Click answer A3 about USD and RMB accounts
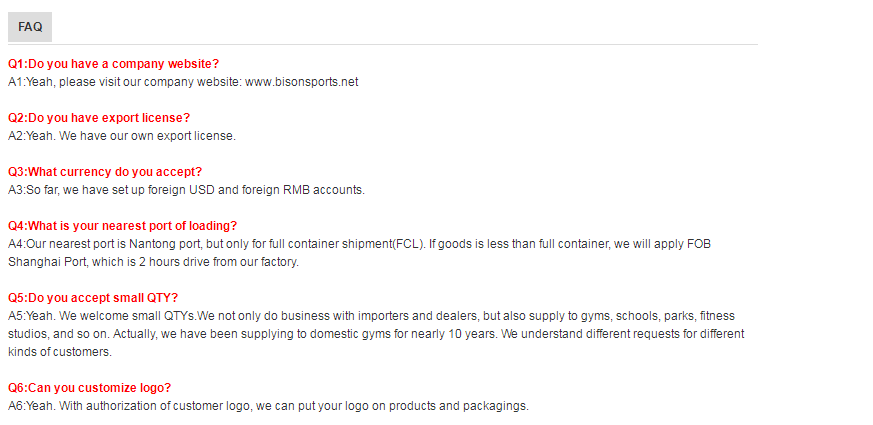Screen dimensions: 873x425 click(187, 189)
